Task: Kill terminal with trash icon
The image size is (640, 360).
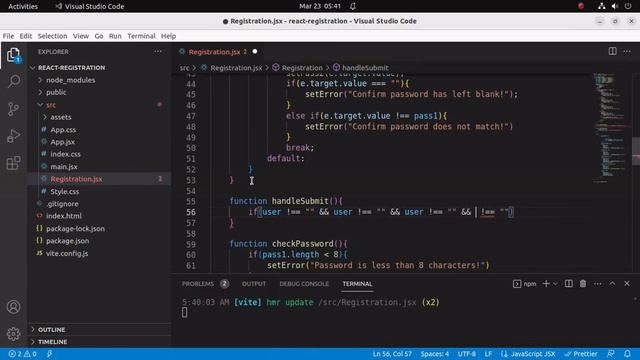Action: click(583, 284)
